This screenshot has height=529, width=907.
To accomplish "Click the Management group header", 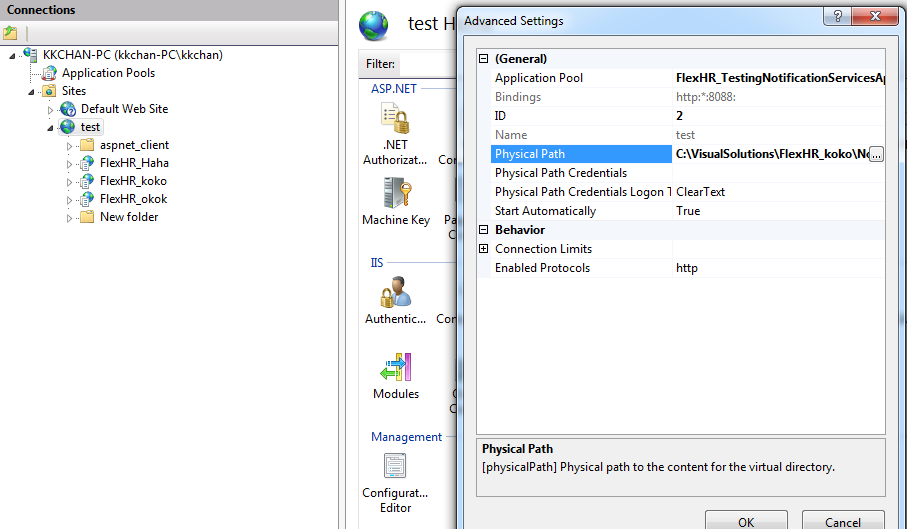I will (x=406, y=437).
